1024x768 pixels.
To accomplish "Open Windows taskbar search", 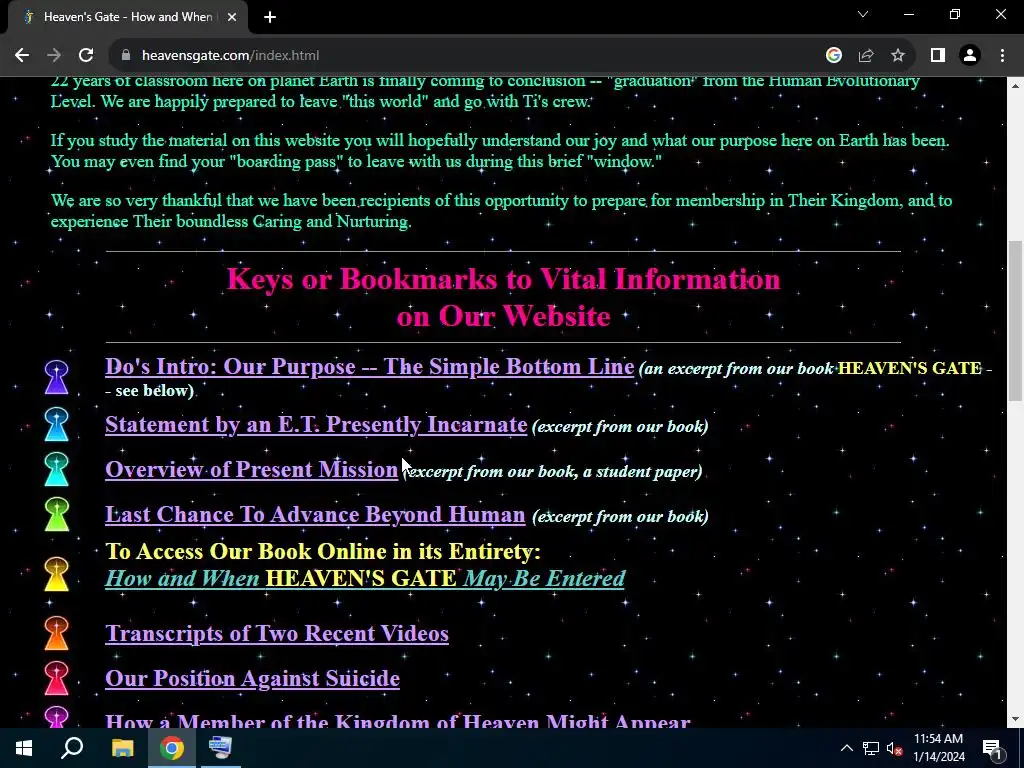I will pyautogui.click(x=72, y=748).
